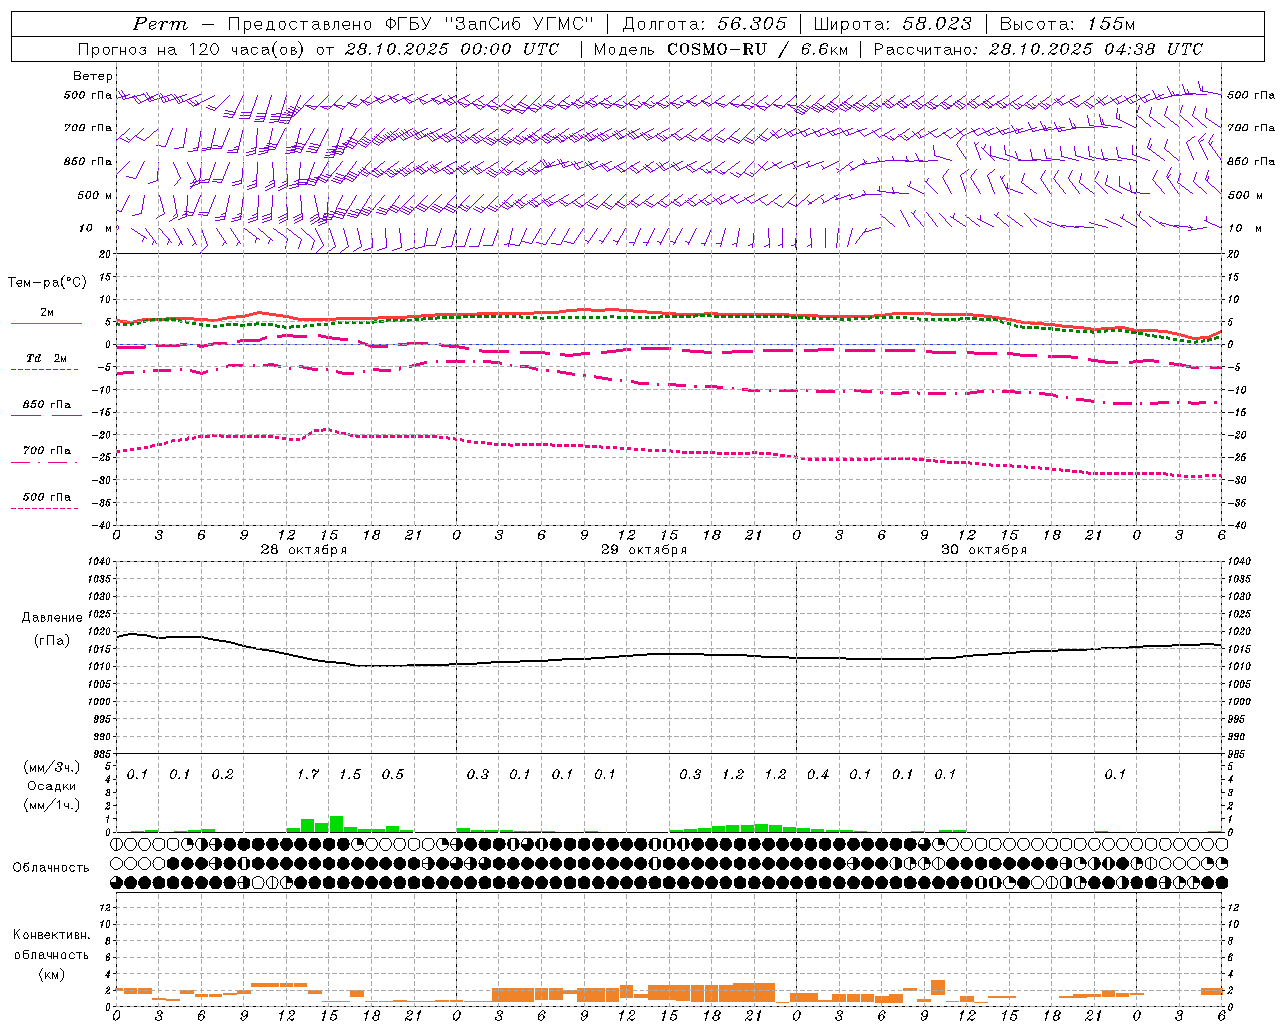
Task: Click the "Конвективн." label
Action: (52, 935)
